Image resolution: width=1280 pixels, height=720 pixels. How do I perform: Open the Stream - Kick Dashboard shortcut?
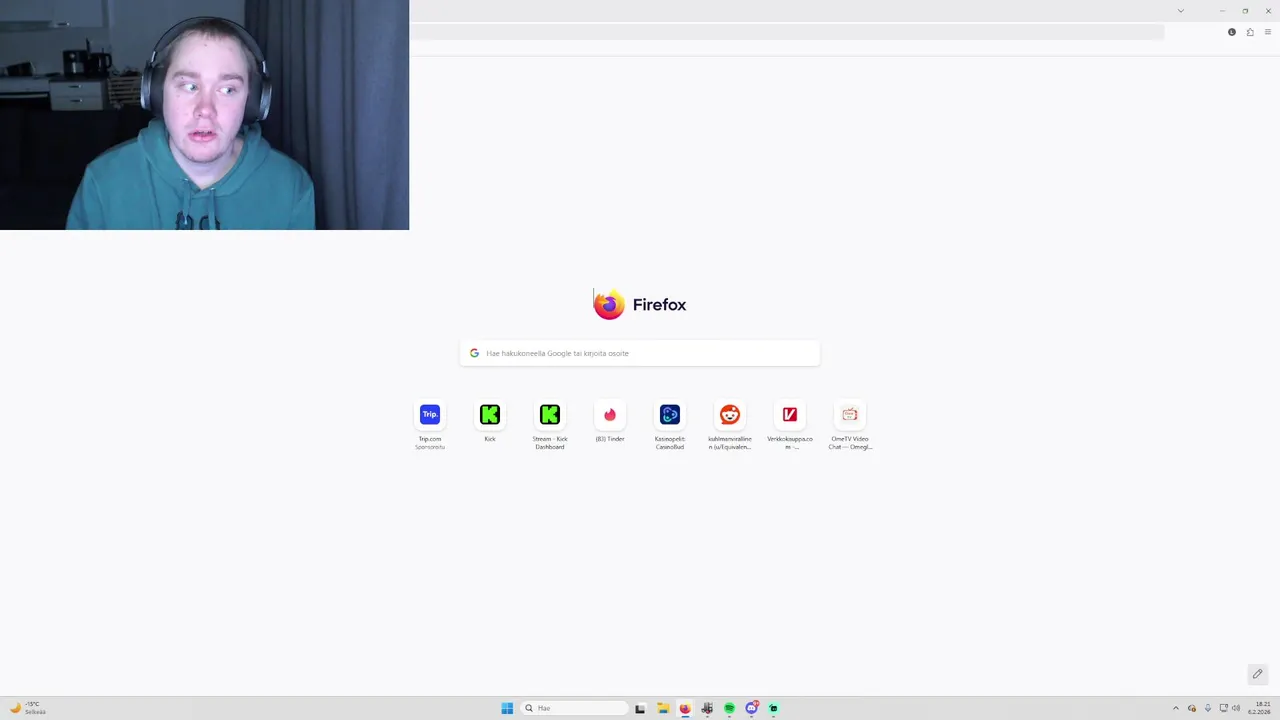550,415
